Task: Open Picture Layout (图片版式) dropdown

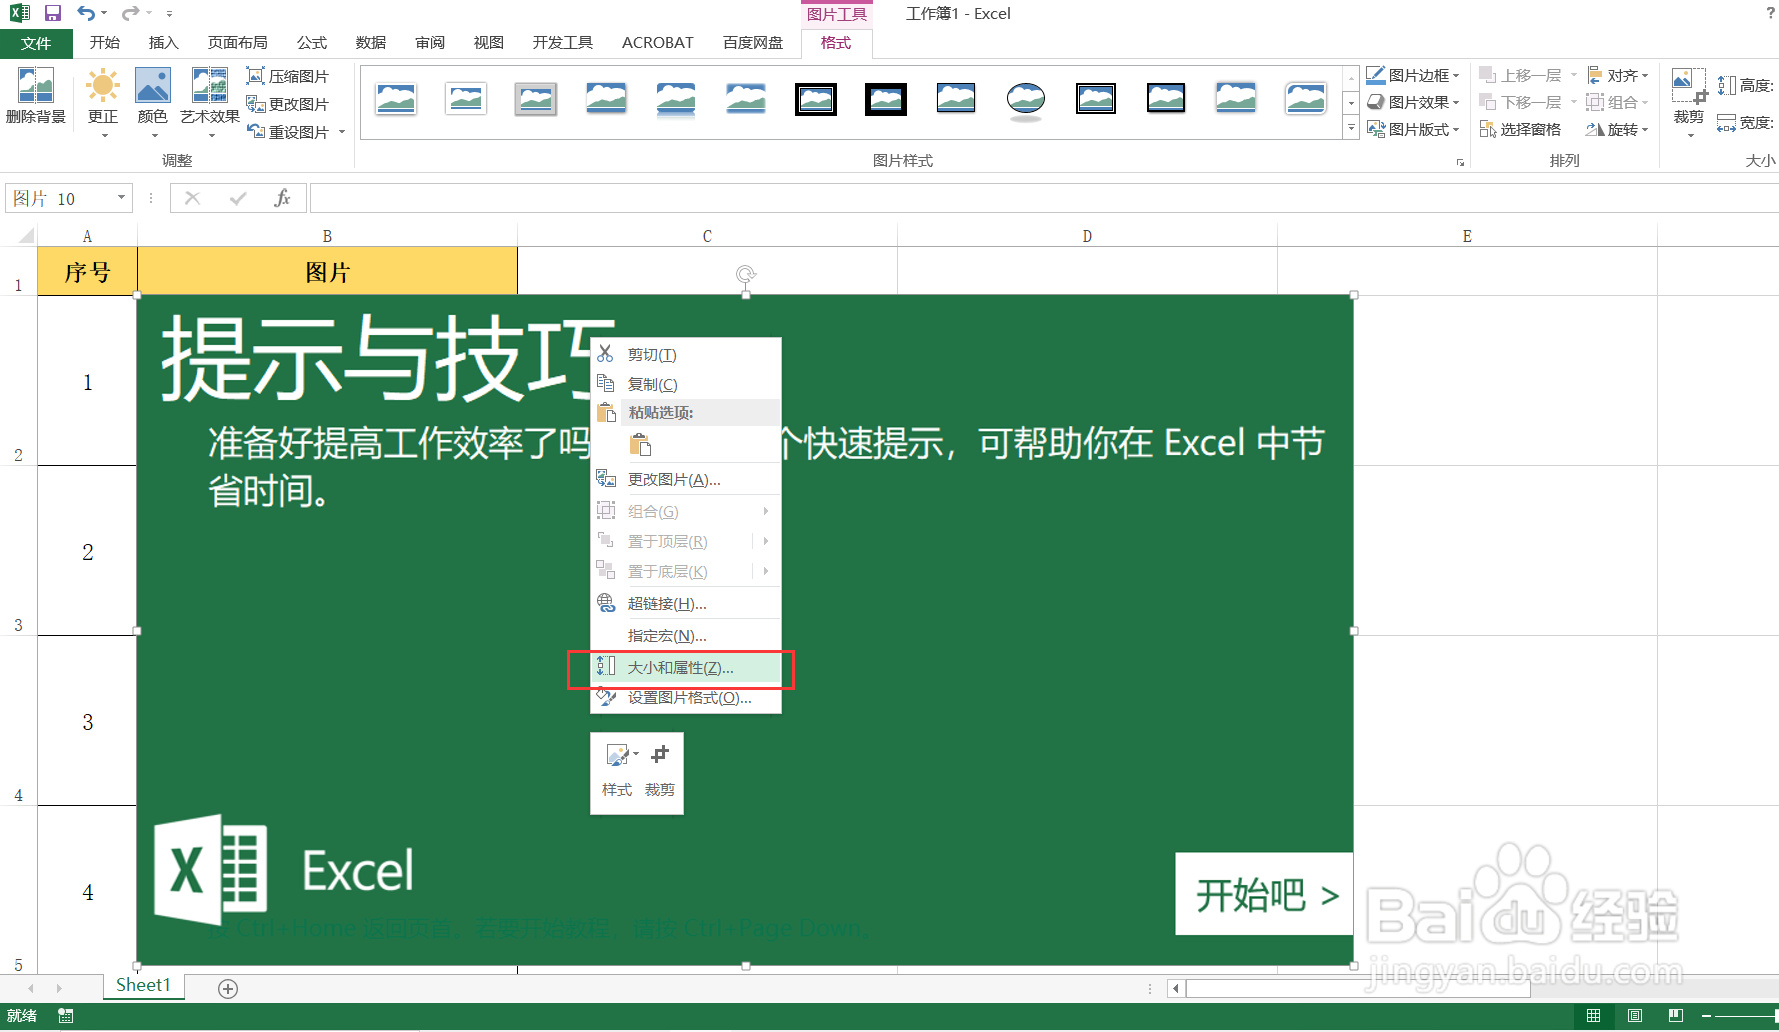Action: [1413, 129]
